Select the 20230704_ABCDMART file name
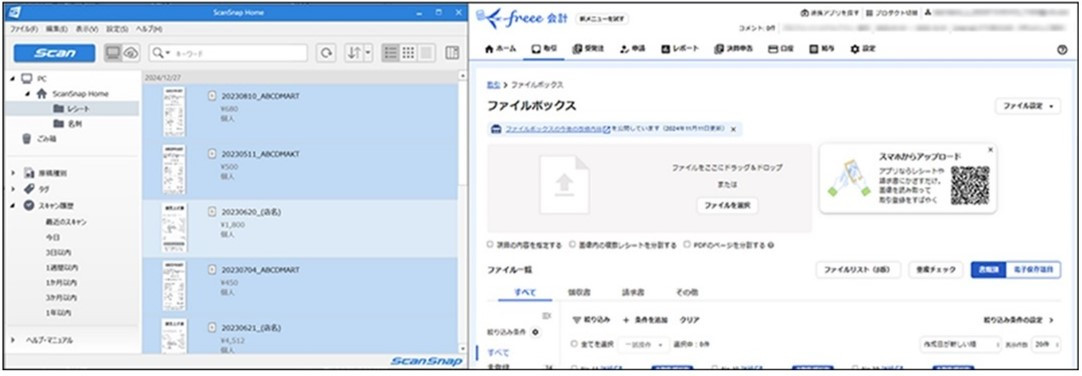Image resolution: width=1082 pixels, height=376 pixels. pyautogui.click(x=260, y=271)
